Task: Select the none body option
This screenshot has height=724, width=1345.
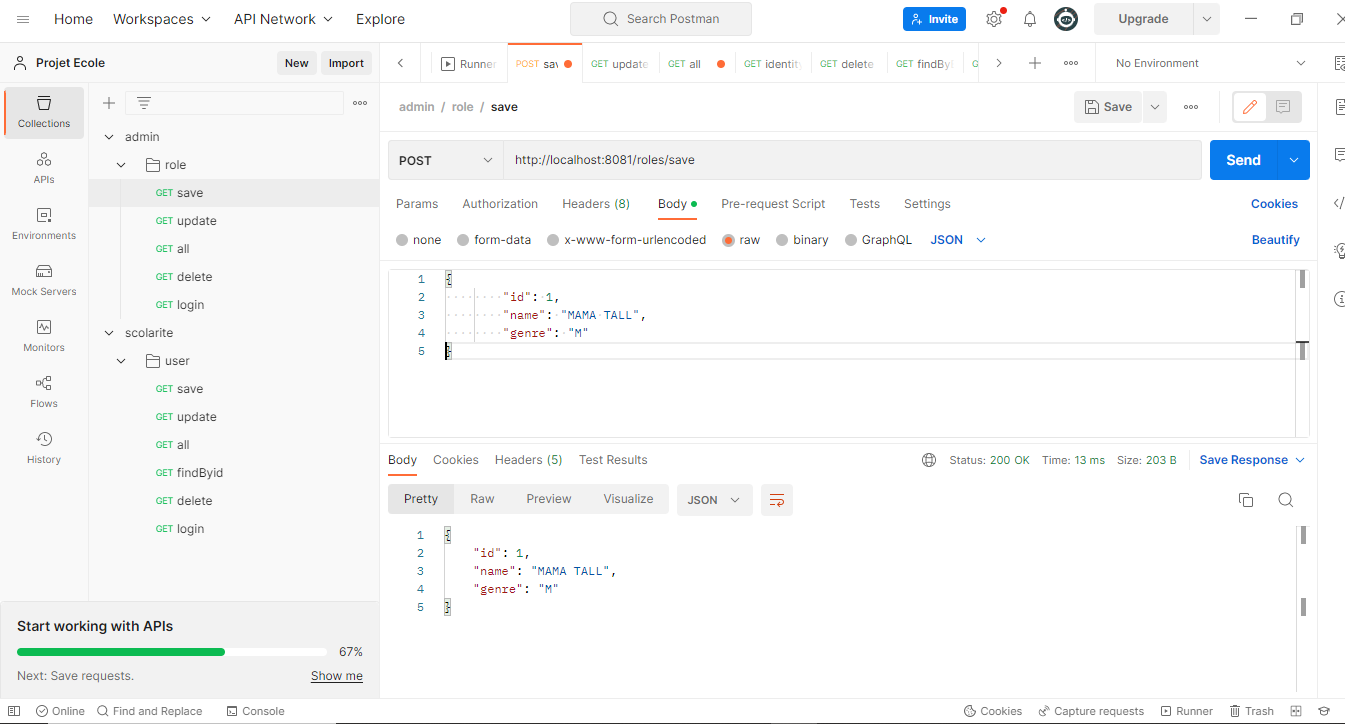Action: tap(418, 239)
